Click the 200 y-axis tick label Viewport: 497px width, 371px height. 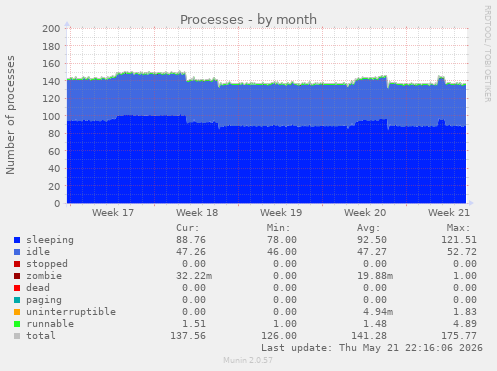(51, 29)
